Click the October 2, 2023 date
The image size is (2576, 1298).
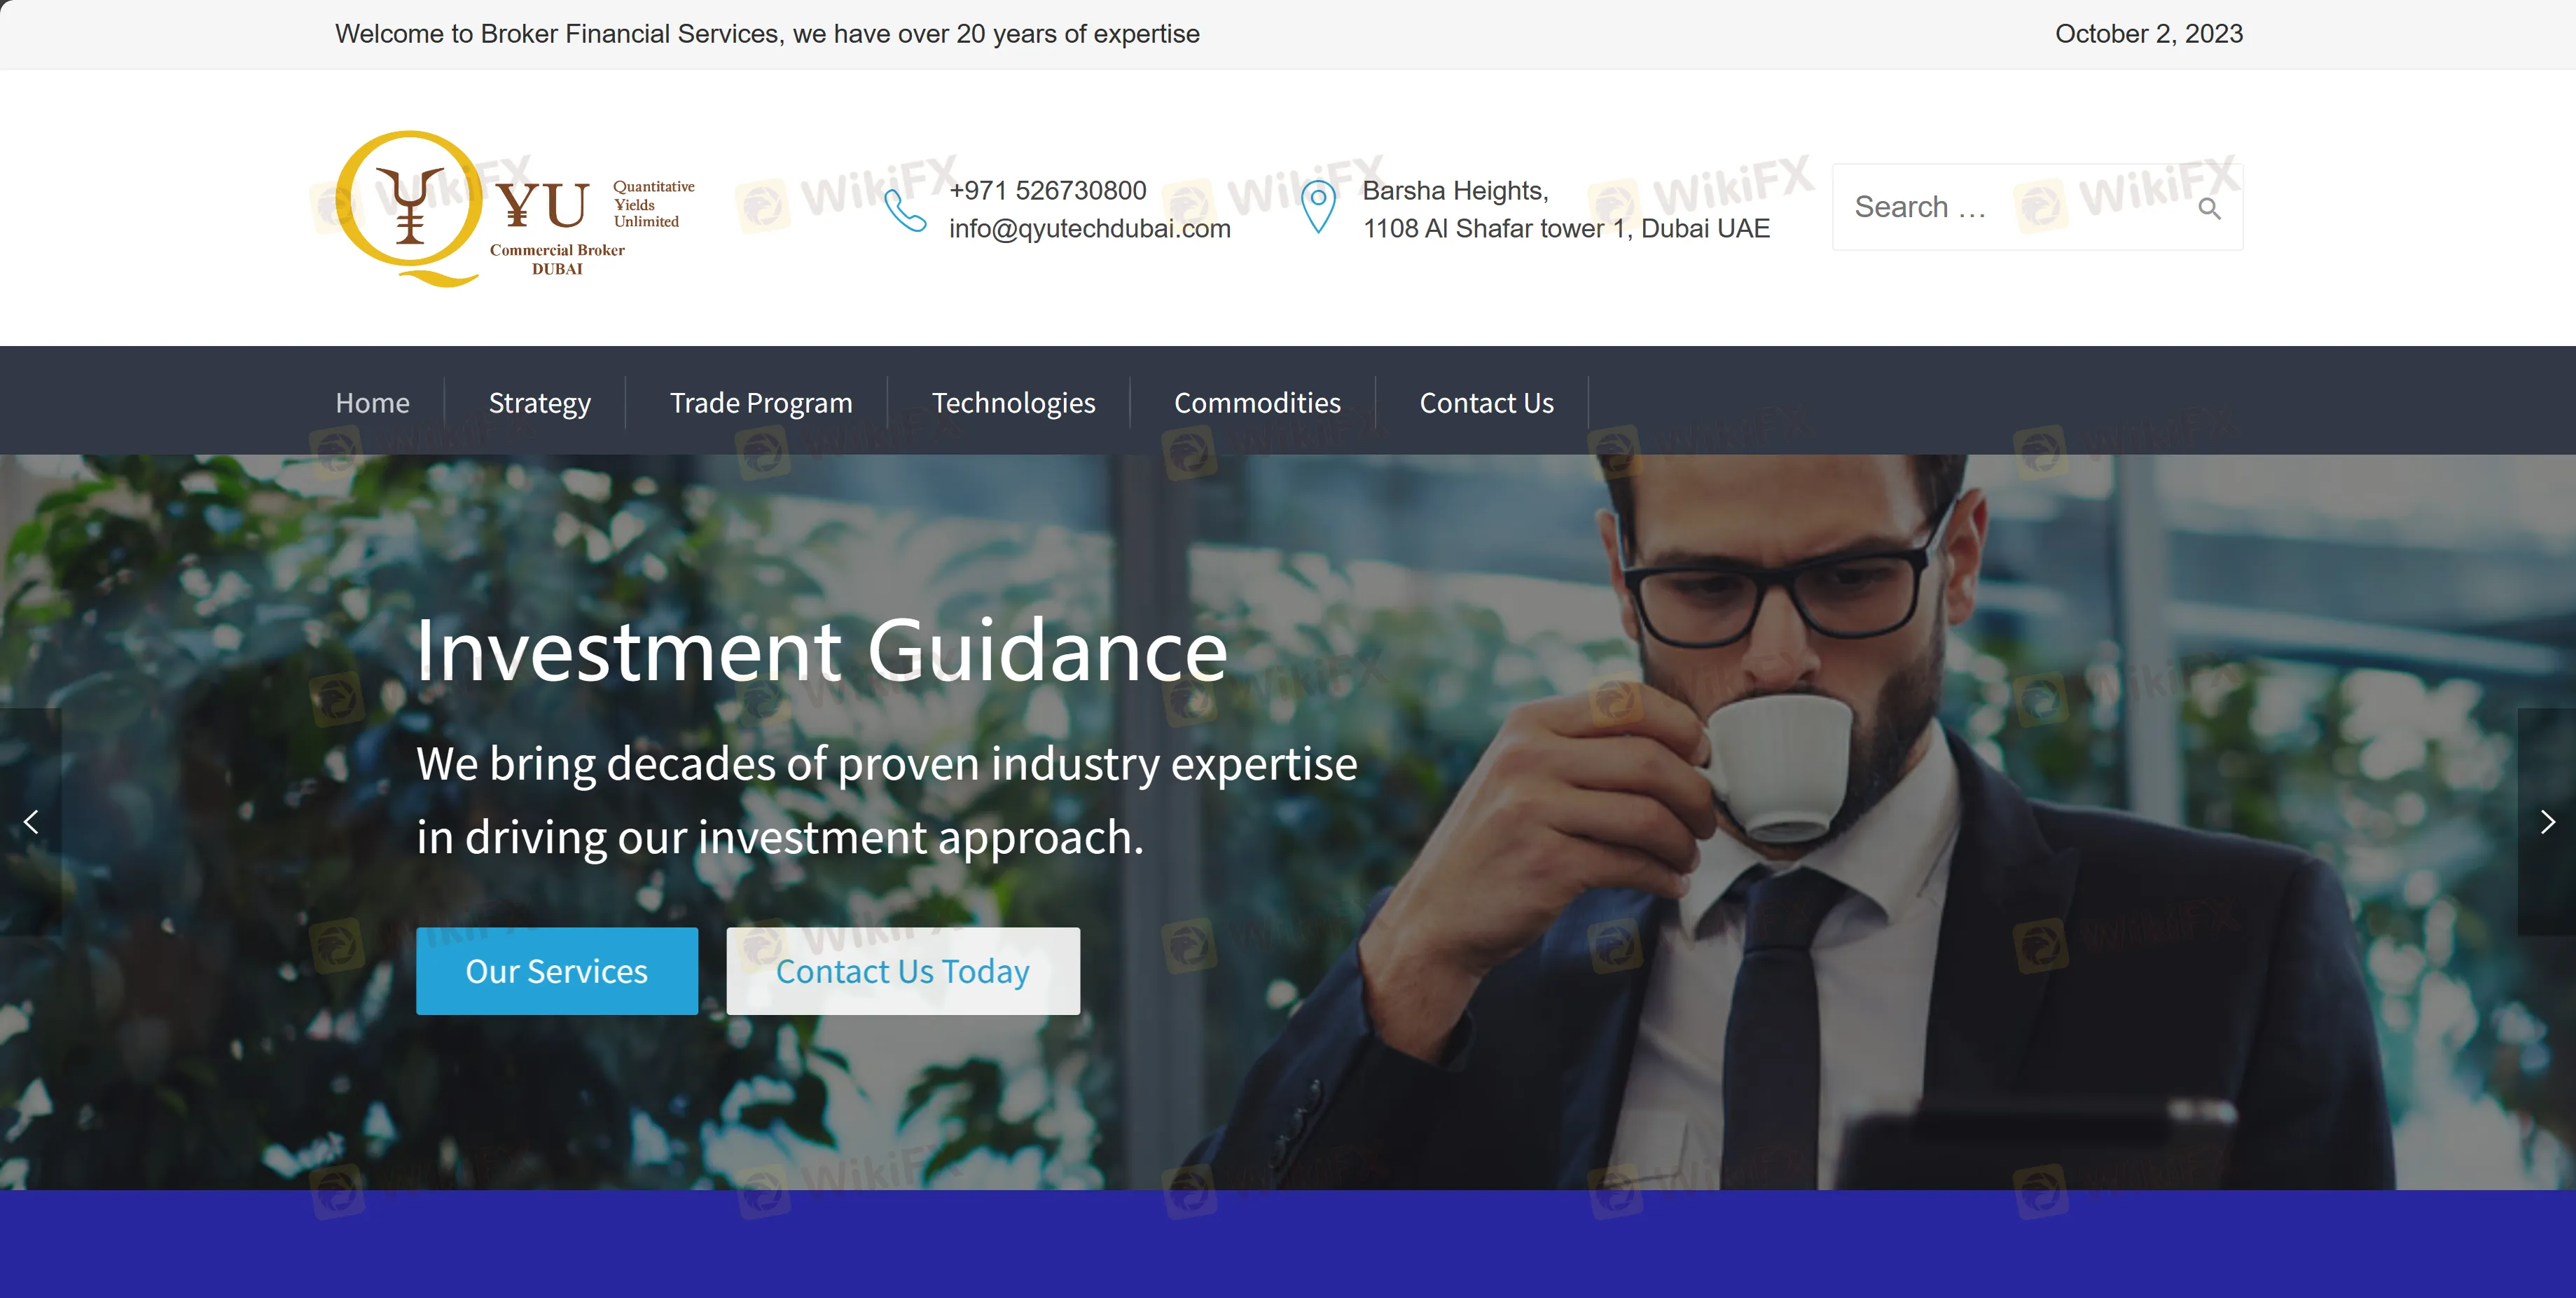(2148, 34)
